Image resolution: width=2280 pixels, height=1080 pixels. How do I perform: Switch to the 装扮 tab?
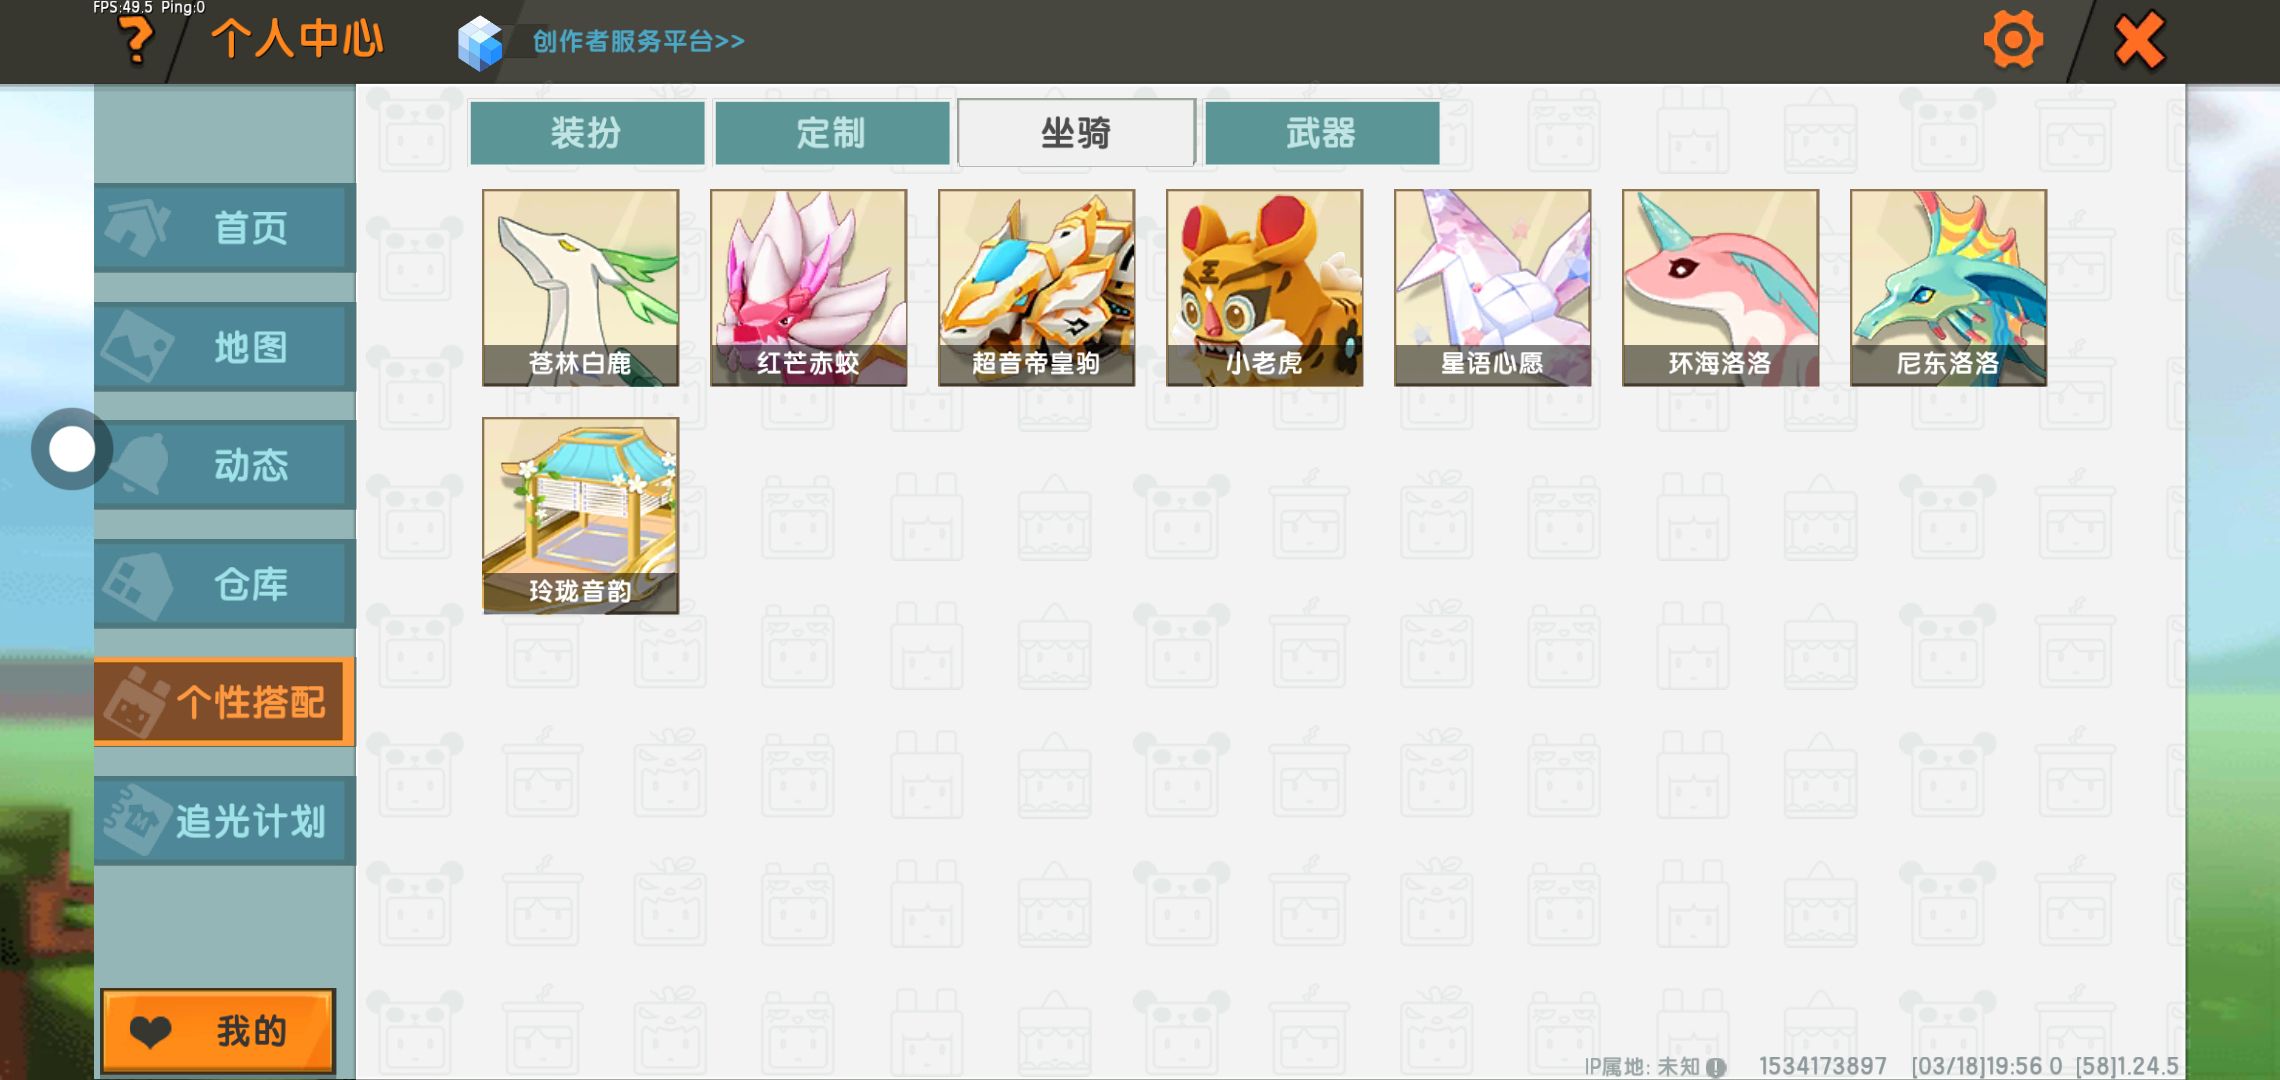pyautogui.click(x=587, y=132)
